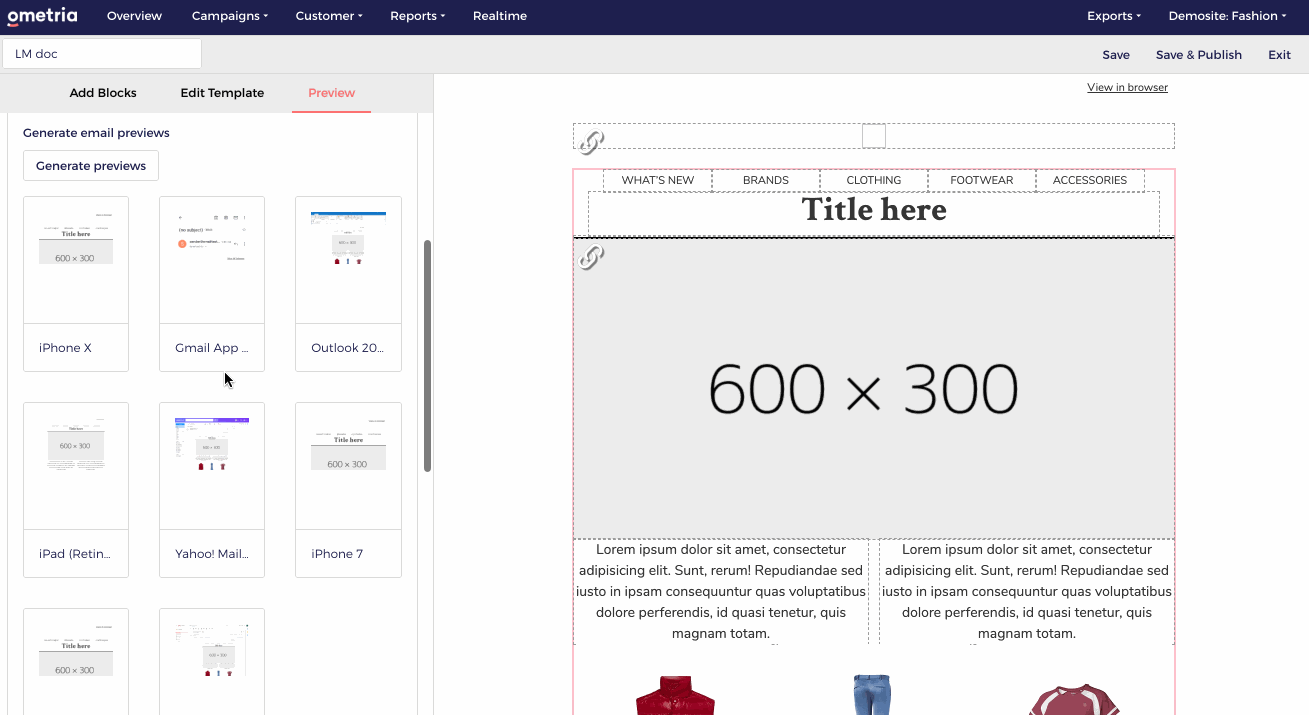Select small empty image placeholder in header
This screenshot has height=715, width=1309.
[x=874, y=136]
